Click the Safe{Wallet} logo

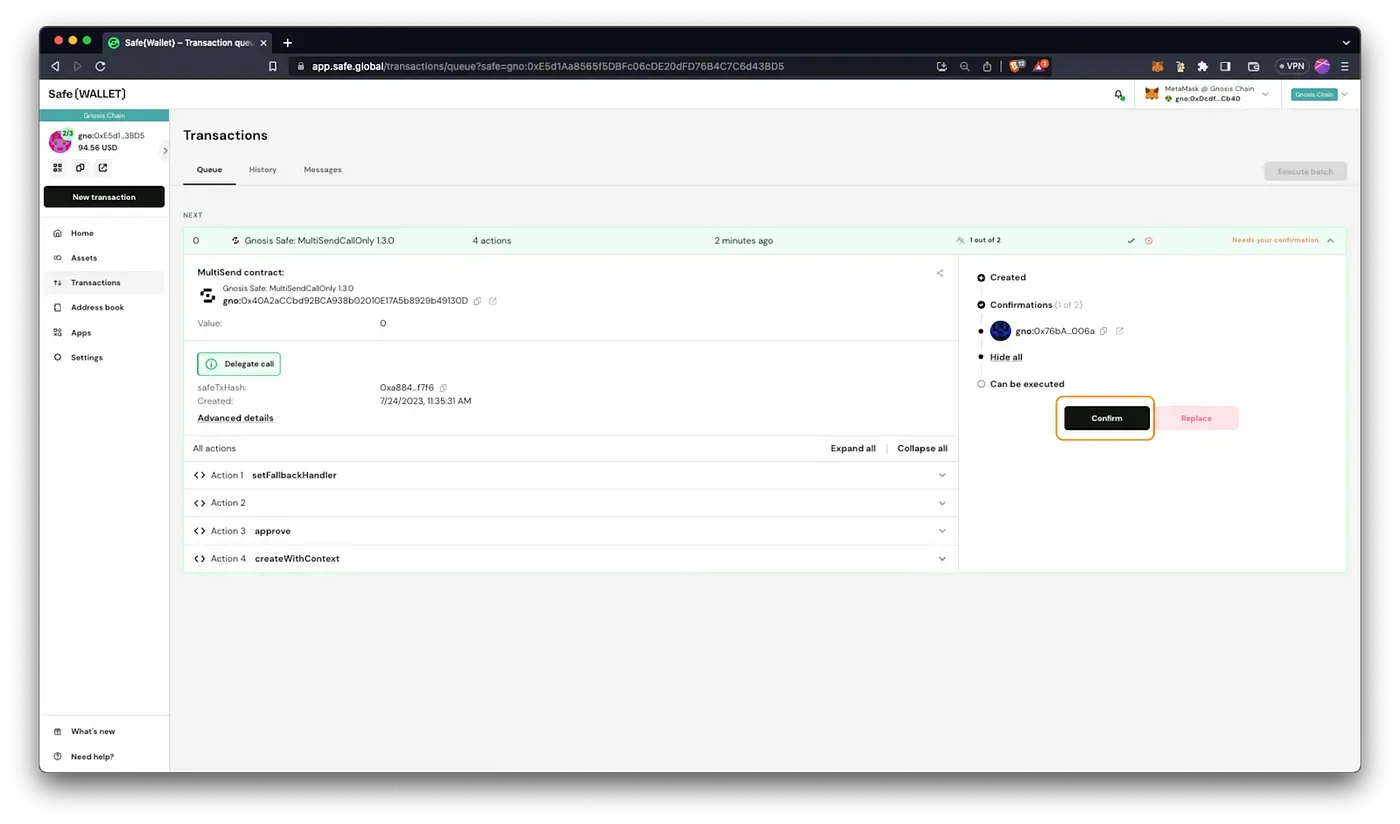coord(87,94)
